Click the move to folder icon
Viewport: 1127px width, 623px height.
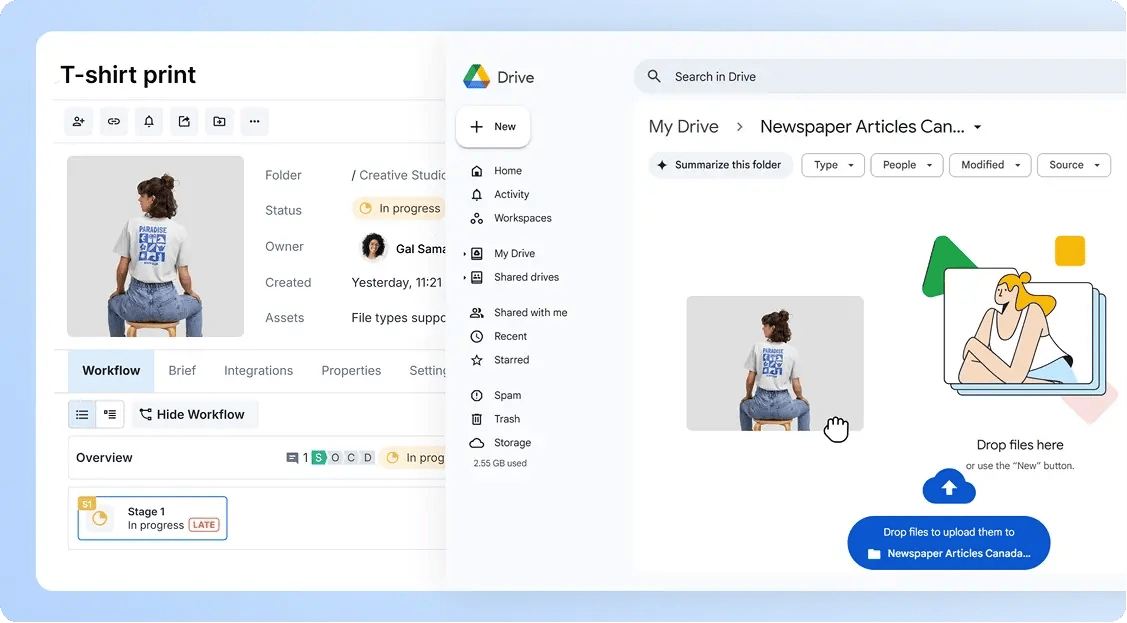point(219,121)
